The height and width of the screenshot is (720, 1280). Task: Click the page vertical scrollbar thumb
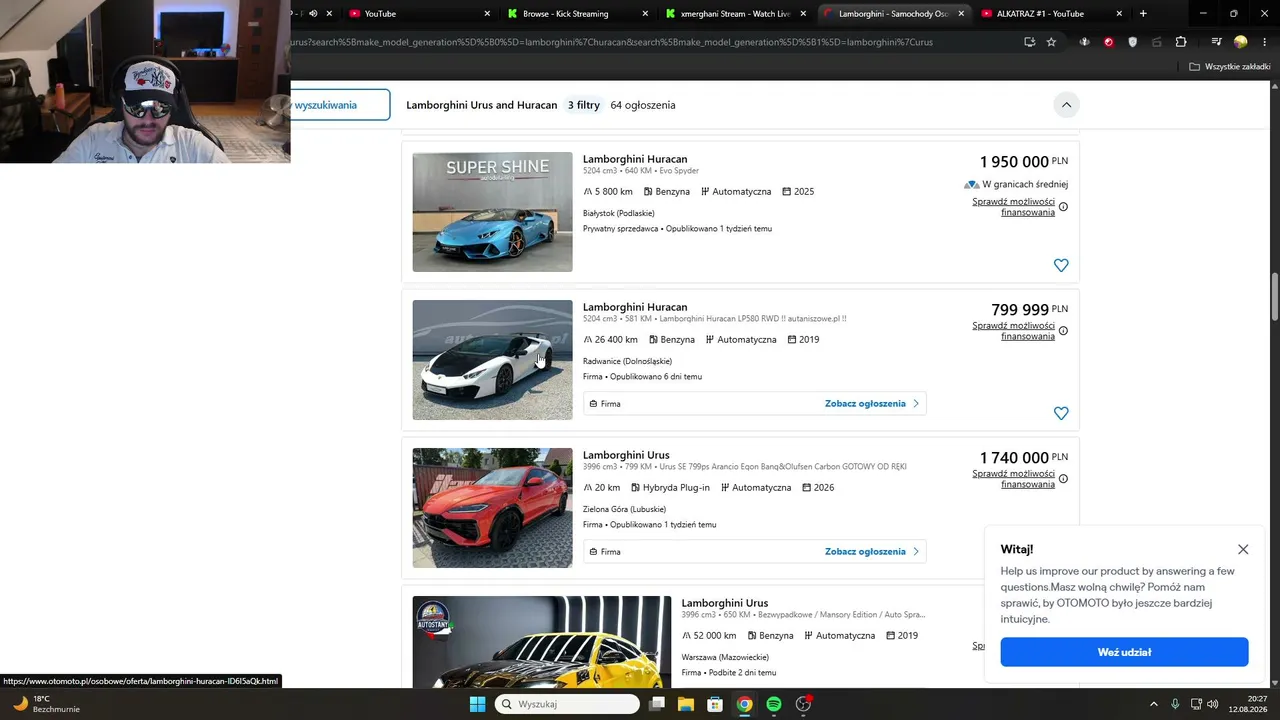tap(1275, 297)
